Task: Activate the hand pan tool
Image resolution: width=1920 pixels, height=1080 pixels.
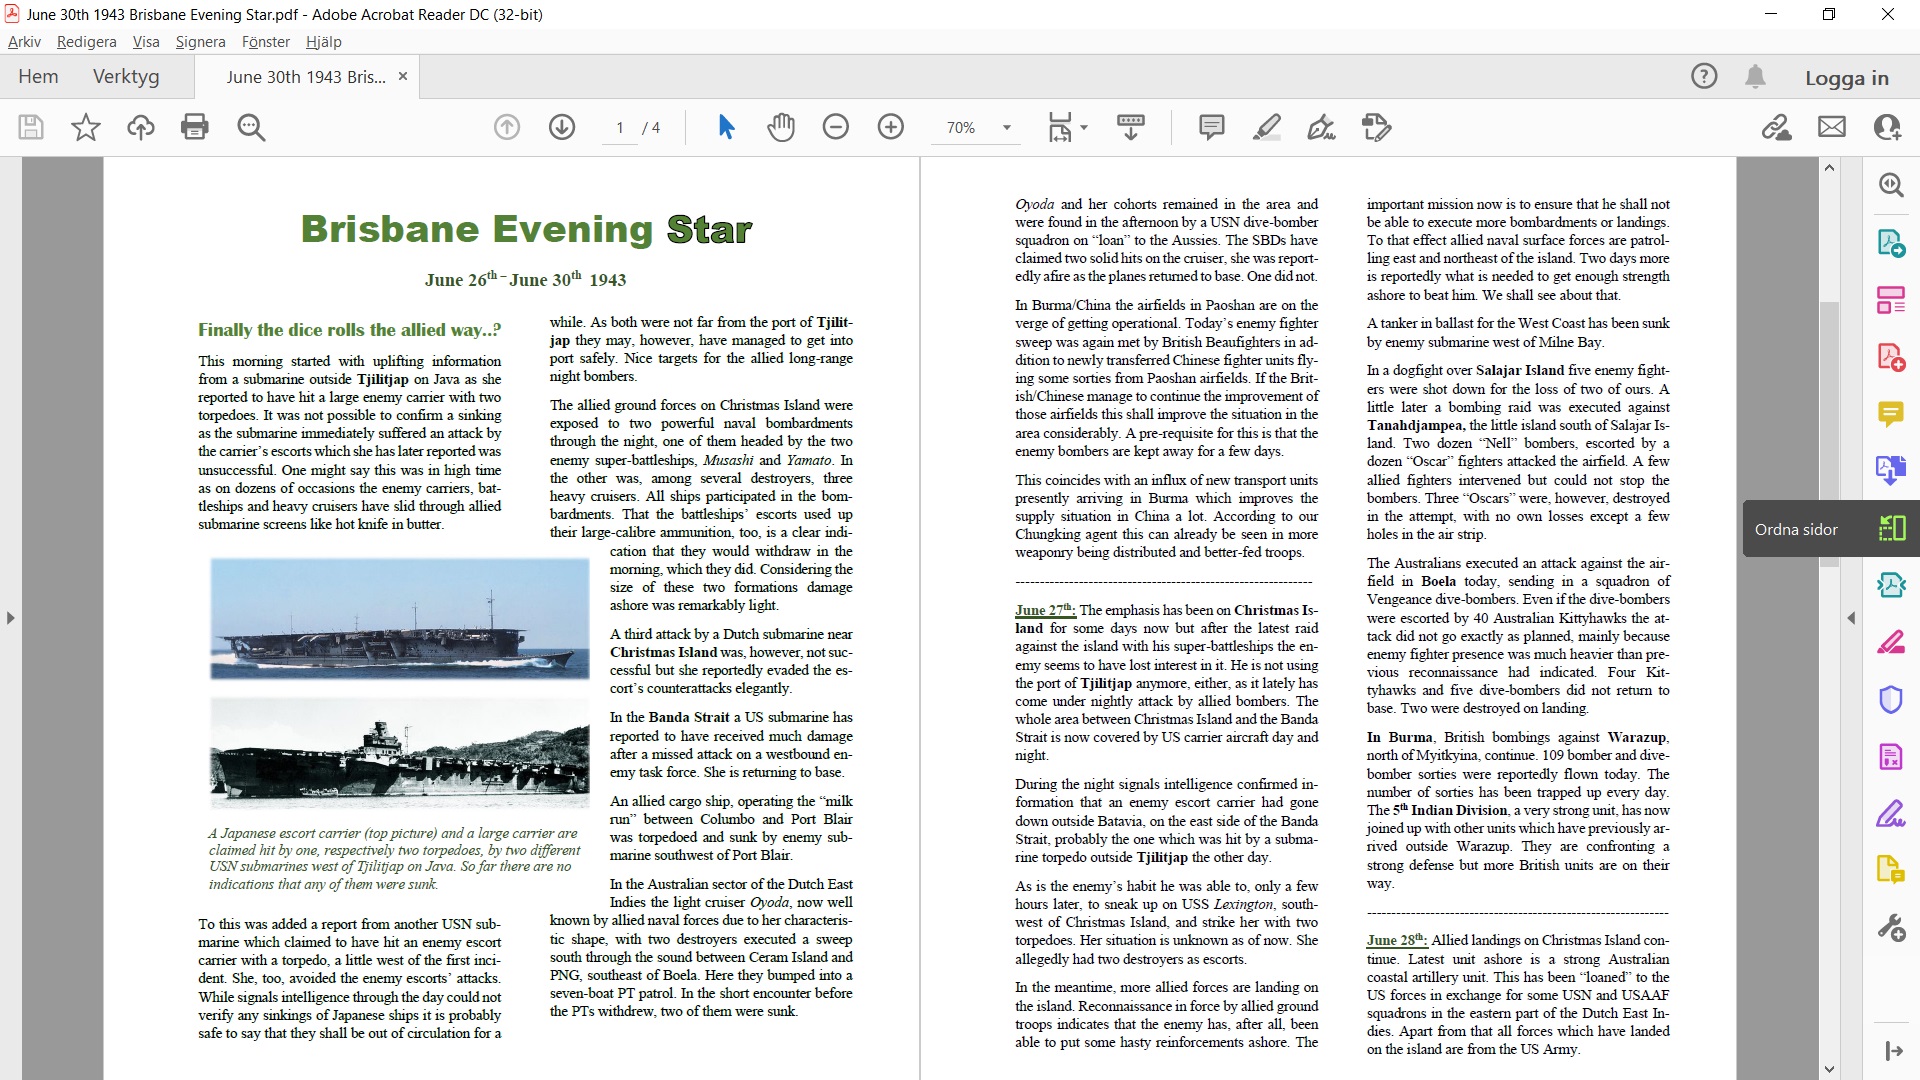Action: tap(781, 127)
